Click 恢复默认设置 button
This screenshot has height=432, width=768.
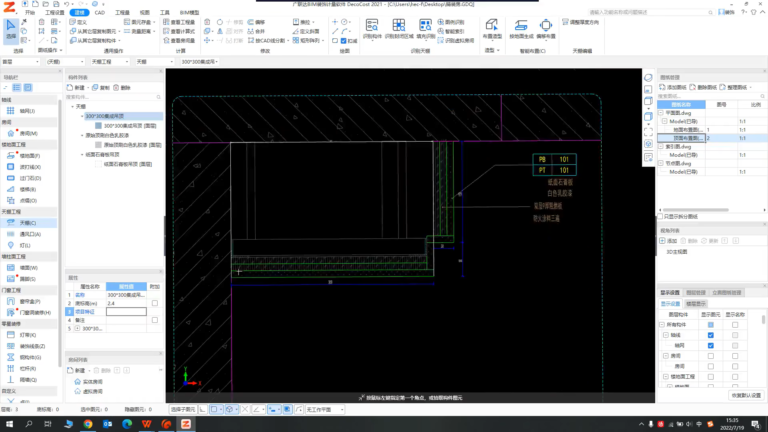coord(746,395)
